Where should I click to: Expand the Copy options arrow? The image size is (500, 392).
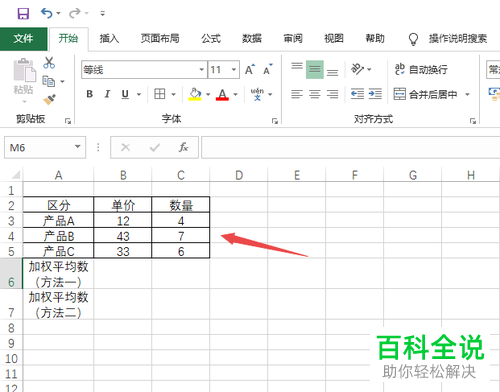pos(62,81)
